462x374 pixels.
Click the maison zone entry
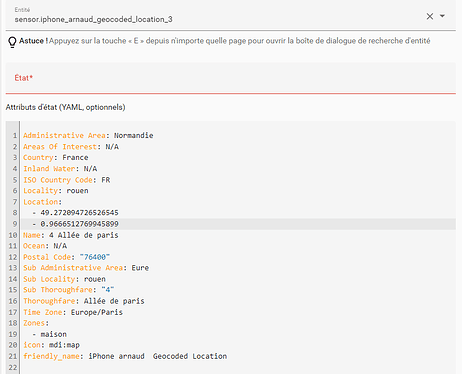point(53,334)
